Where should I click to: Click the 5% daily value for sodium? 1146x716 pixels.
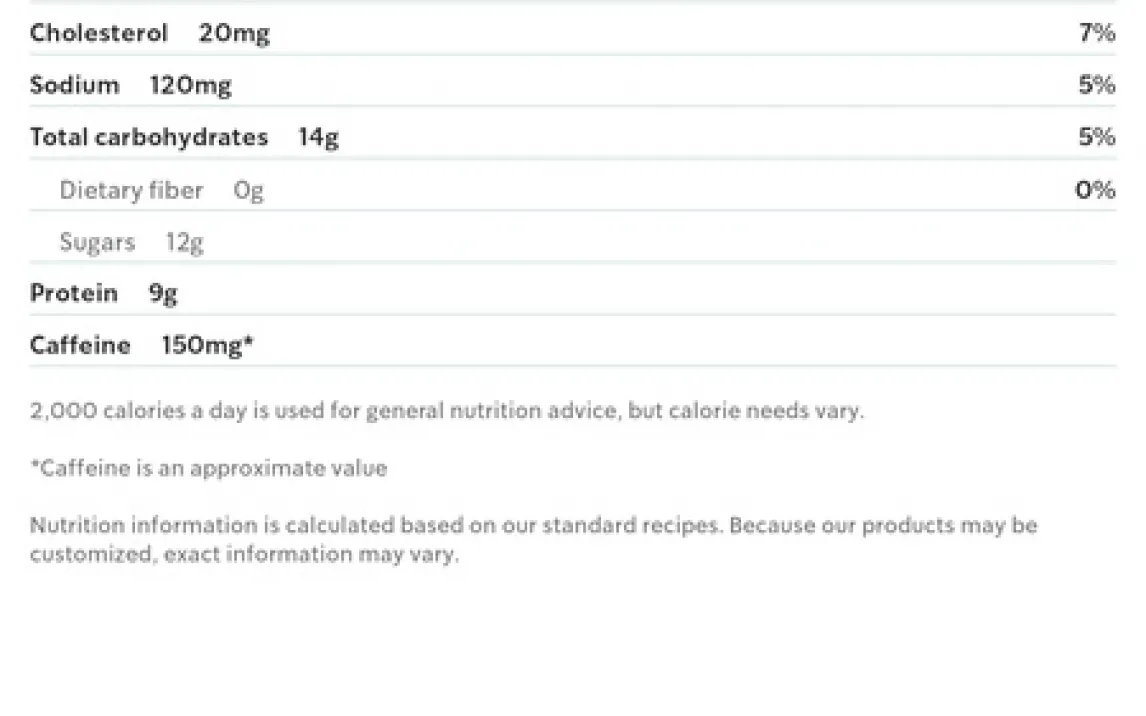tap(1097, 85)
